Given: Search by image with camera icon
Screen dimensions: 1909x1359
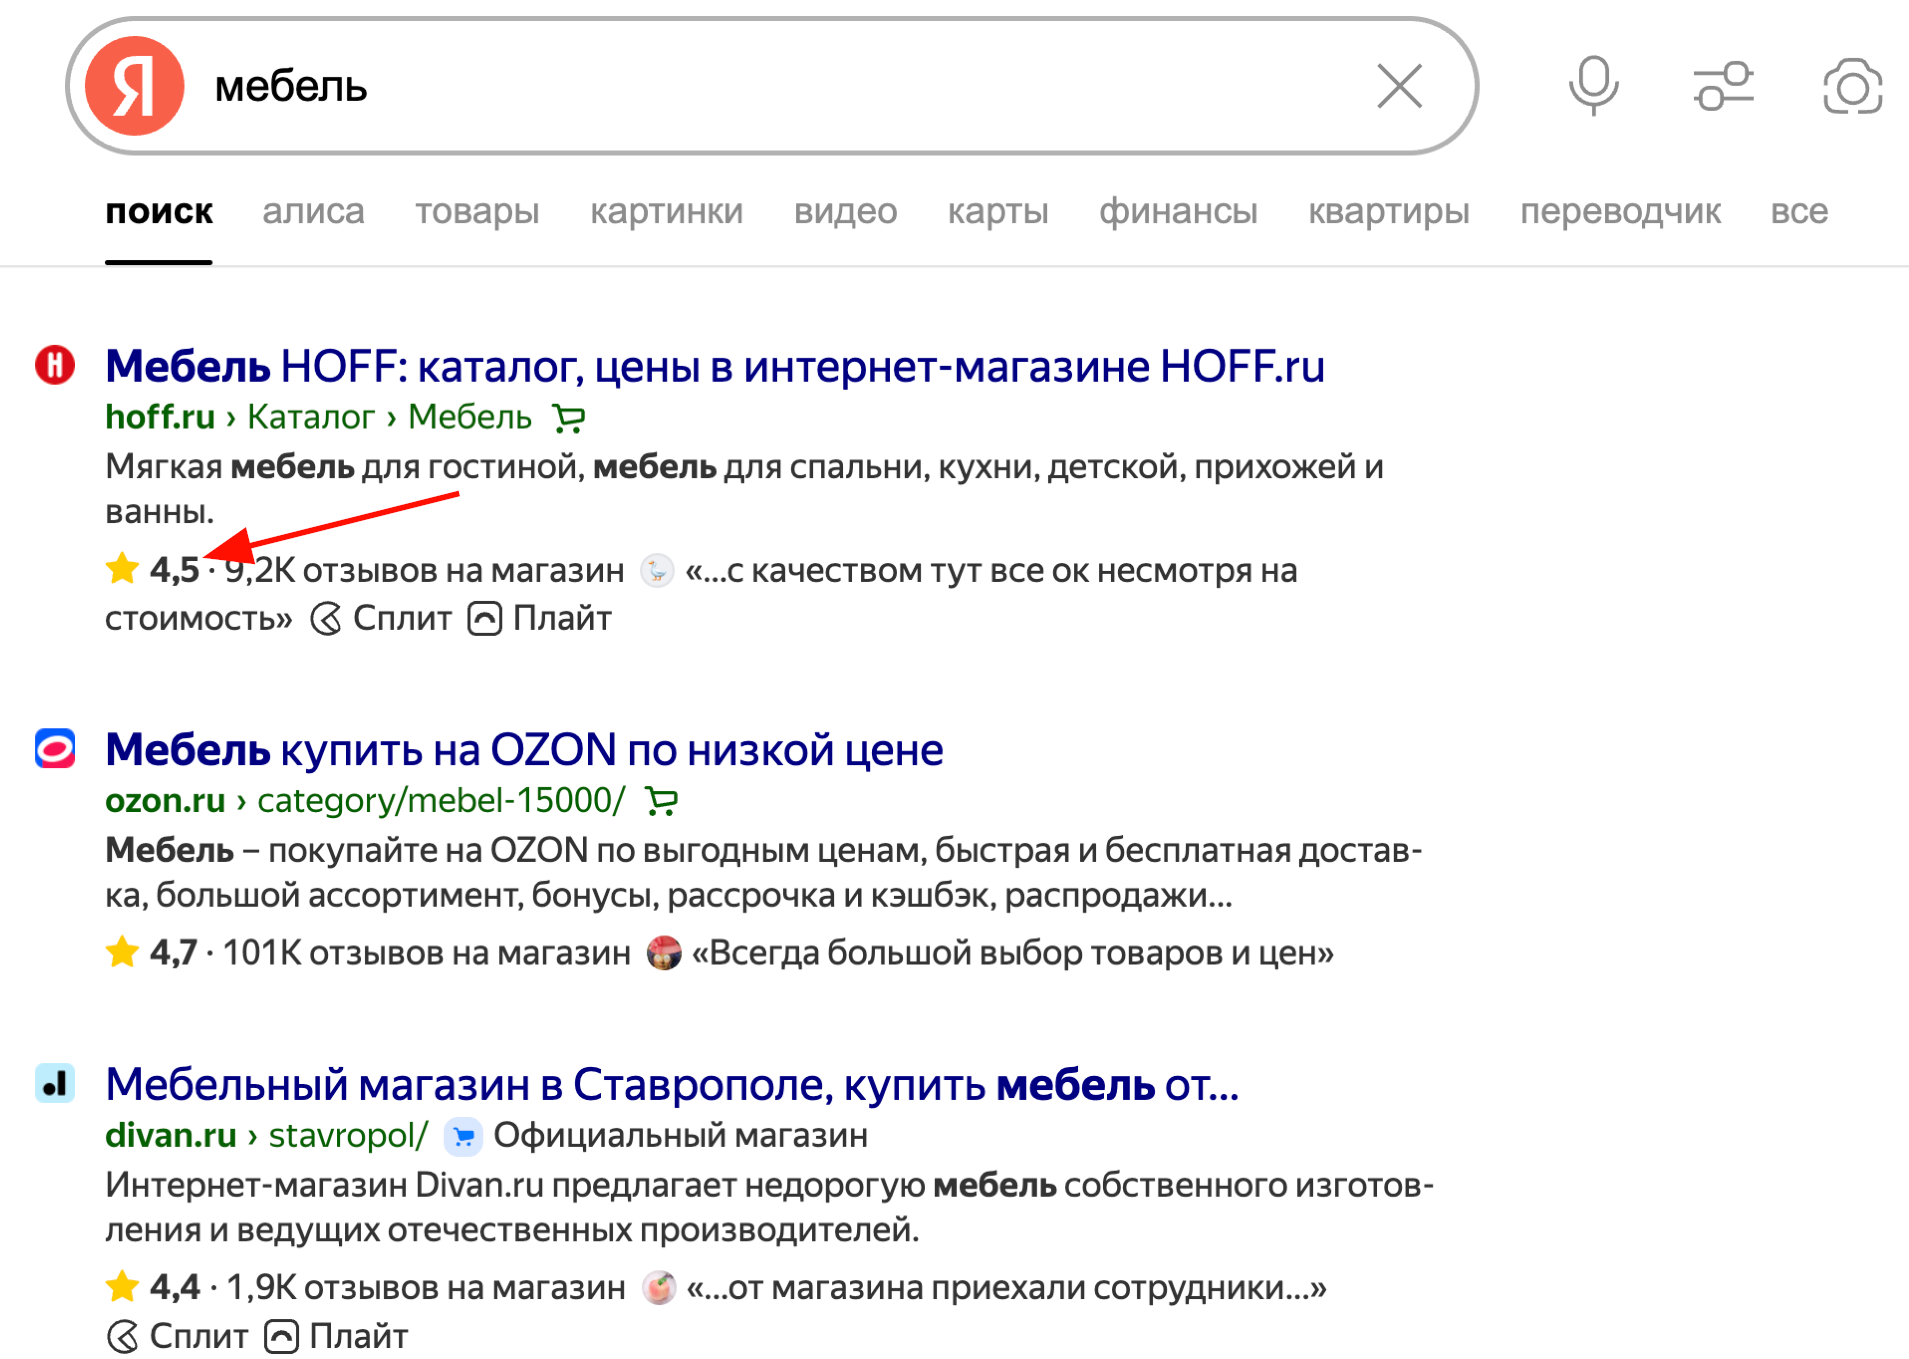Looking at the screenshot, I should 1852,86.
